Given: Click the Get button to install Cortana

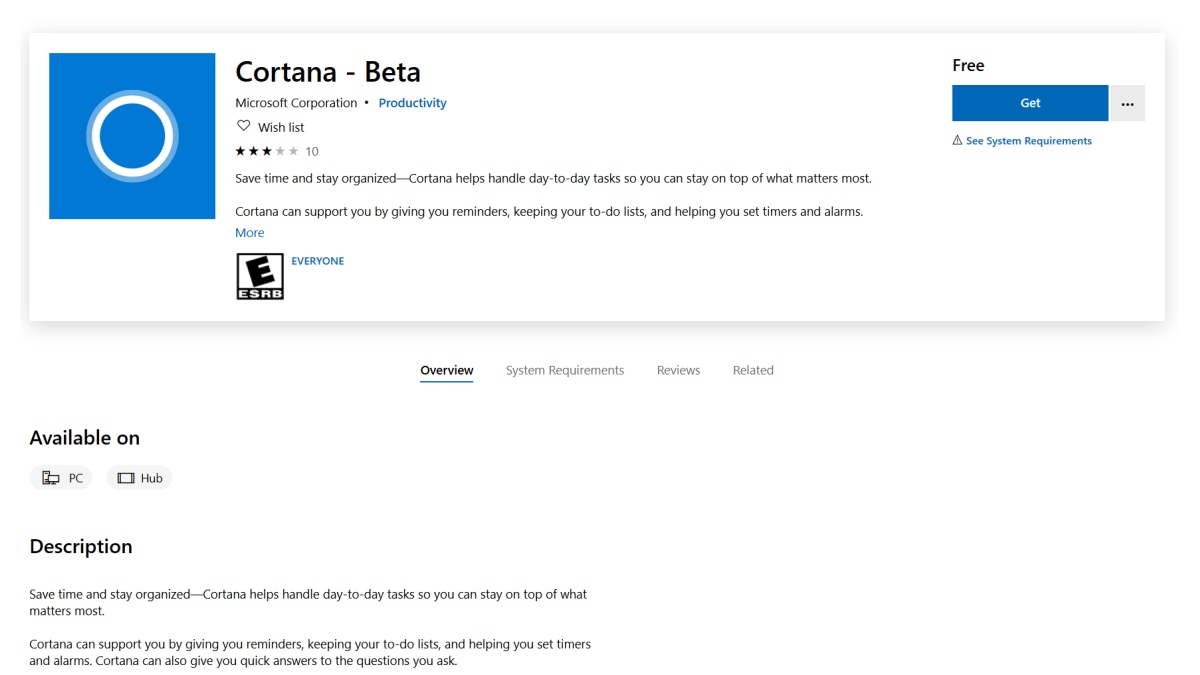Looking at the screenshot, I should (x=1030, y=102).
